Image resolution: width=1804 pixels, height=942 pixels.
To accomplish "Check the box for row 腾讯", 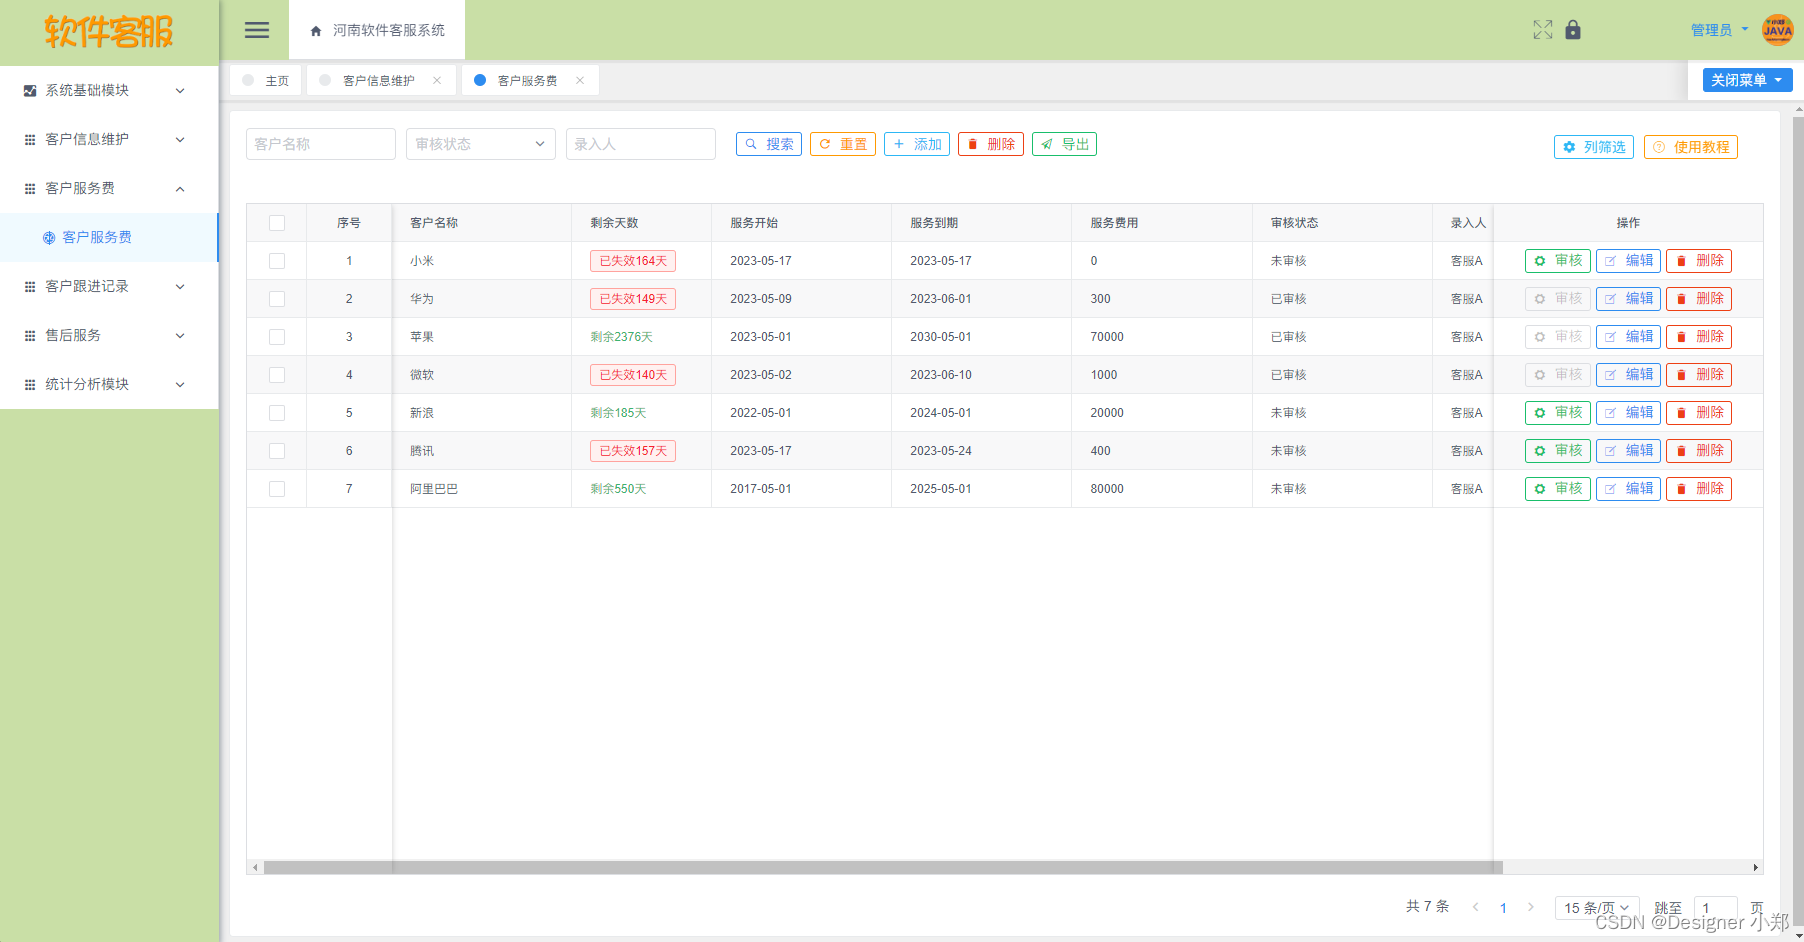I will [x=277, y=451].
